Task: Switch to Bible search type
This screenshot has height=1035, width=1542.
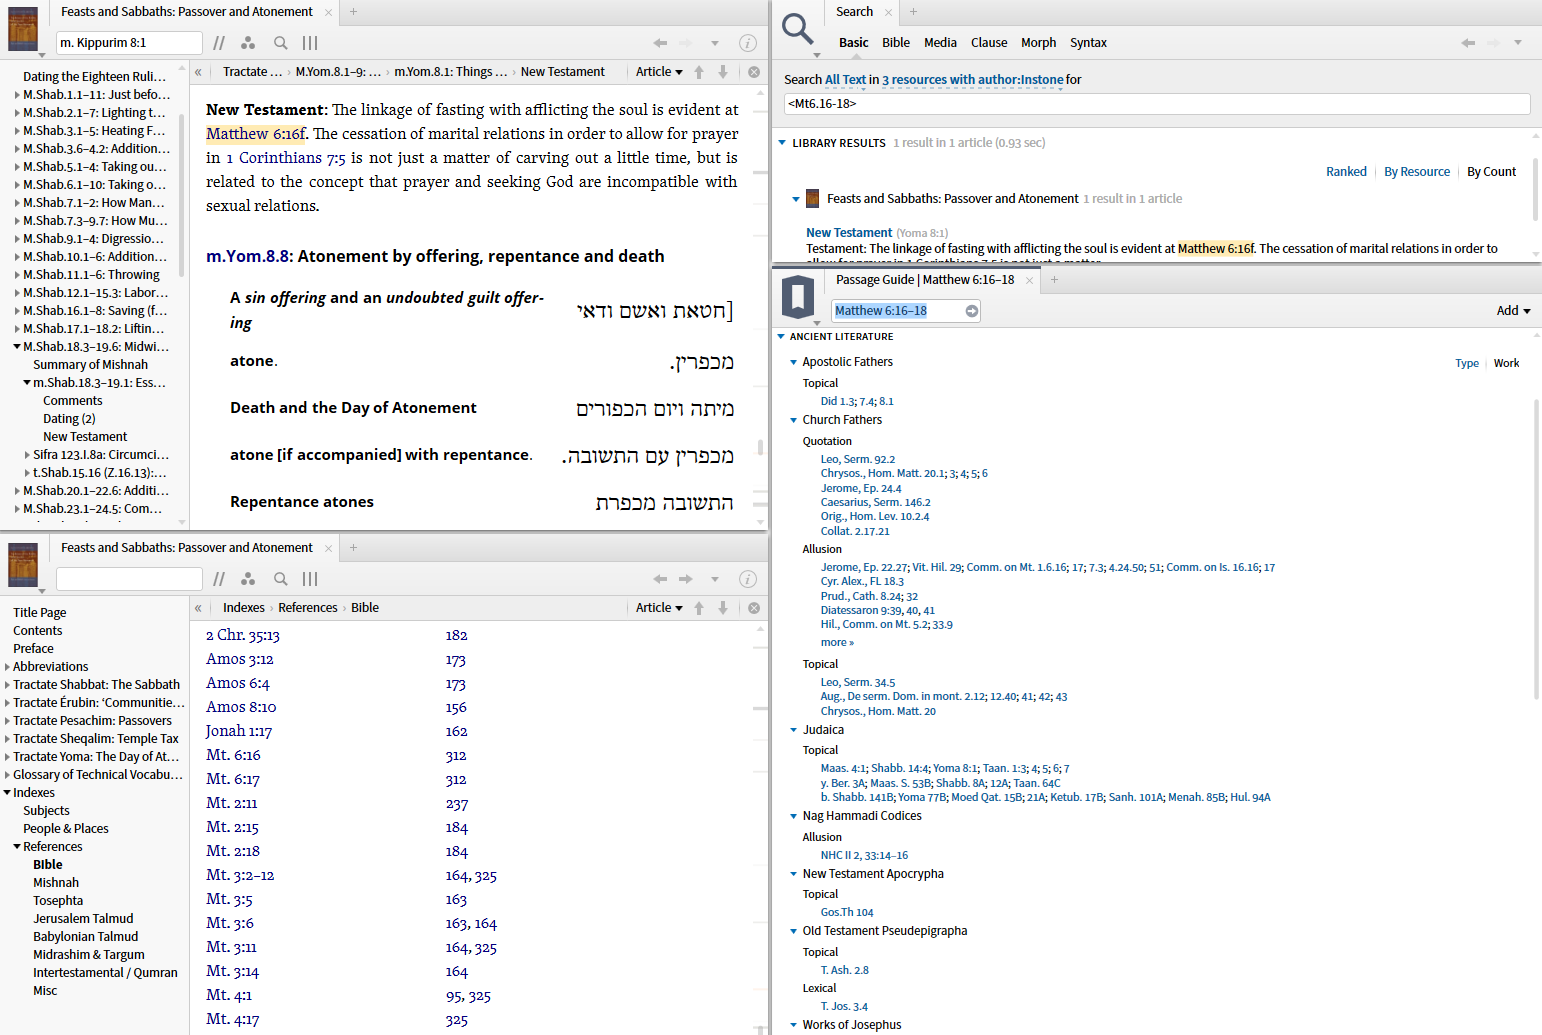Action: click(x=896, y=43)
